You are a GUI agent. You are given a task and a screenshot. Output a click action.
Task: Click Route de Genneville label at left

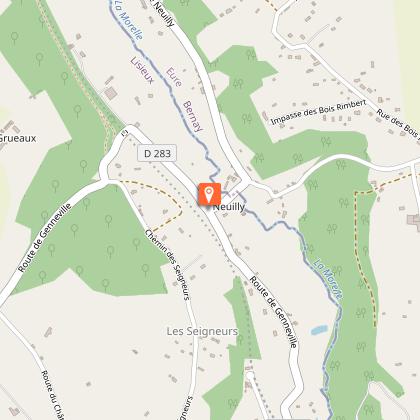pyautogui.click(x=45, y=238)
